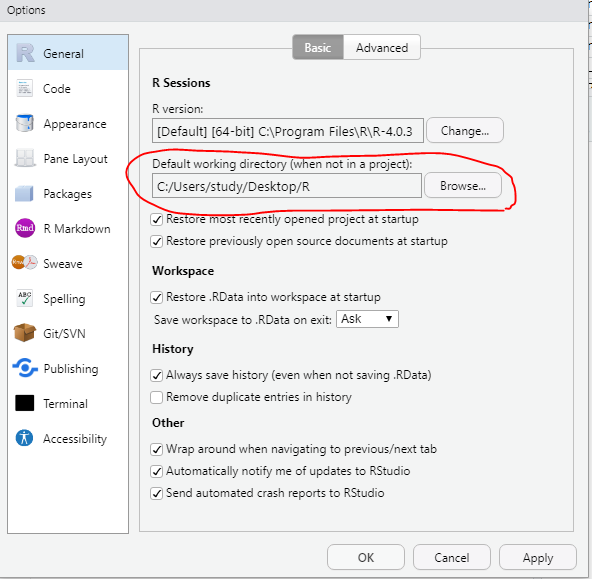The image size is (592, 579).
Task: Open the Sweave icon
Action: pyautogui.click(x=25, y=263)
